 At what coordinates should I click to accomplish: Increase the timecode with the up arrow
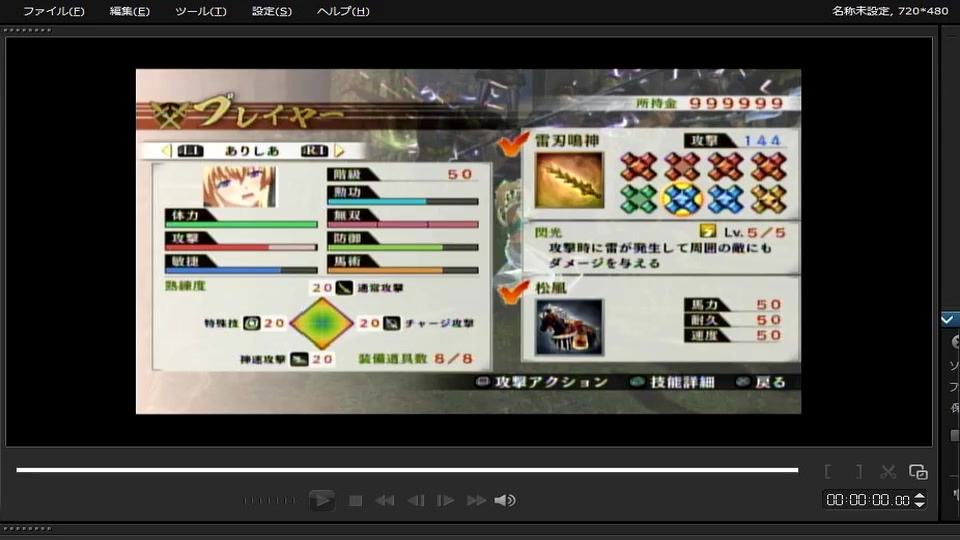(920, 496)
